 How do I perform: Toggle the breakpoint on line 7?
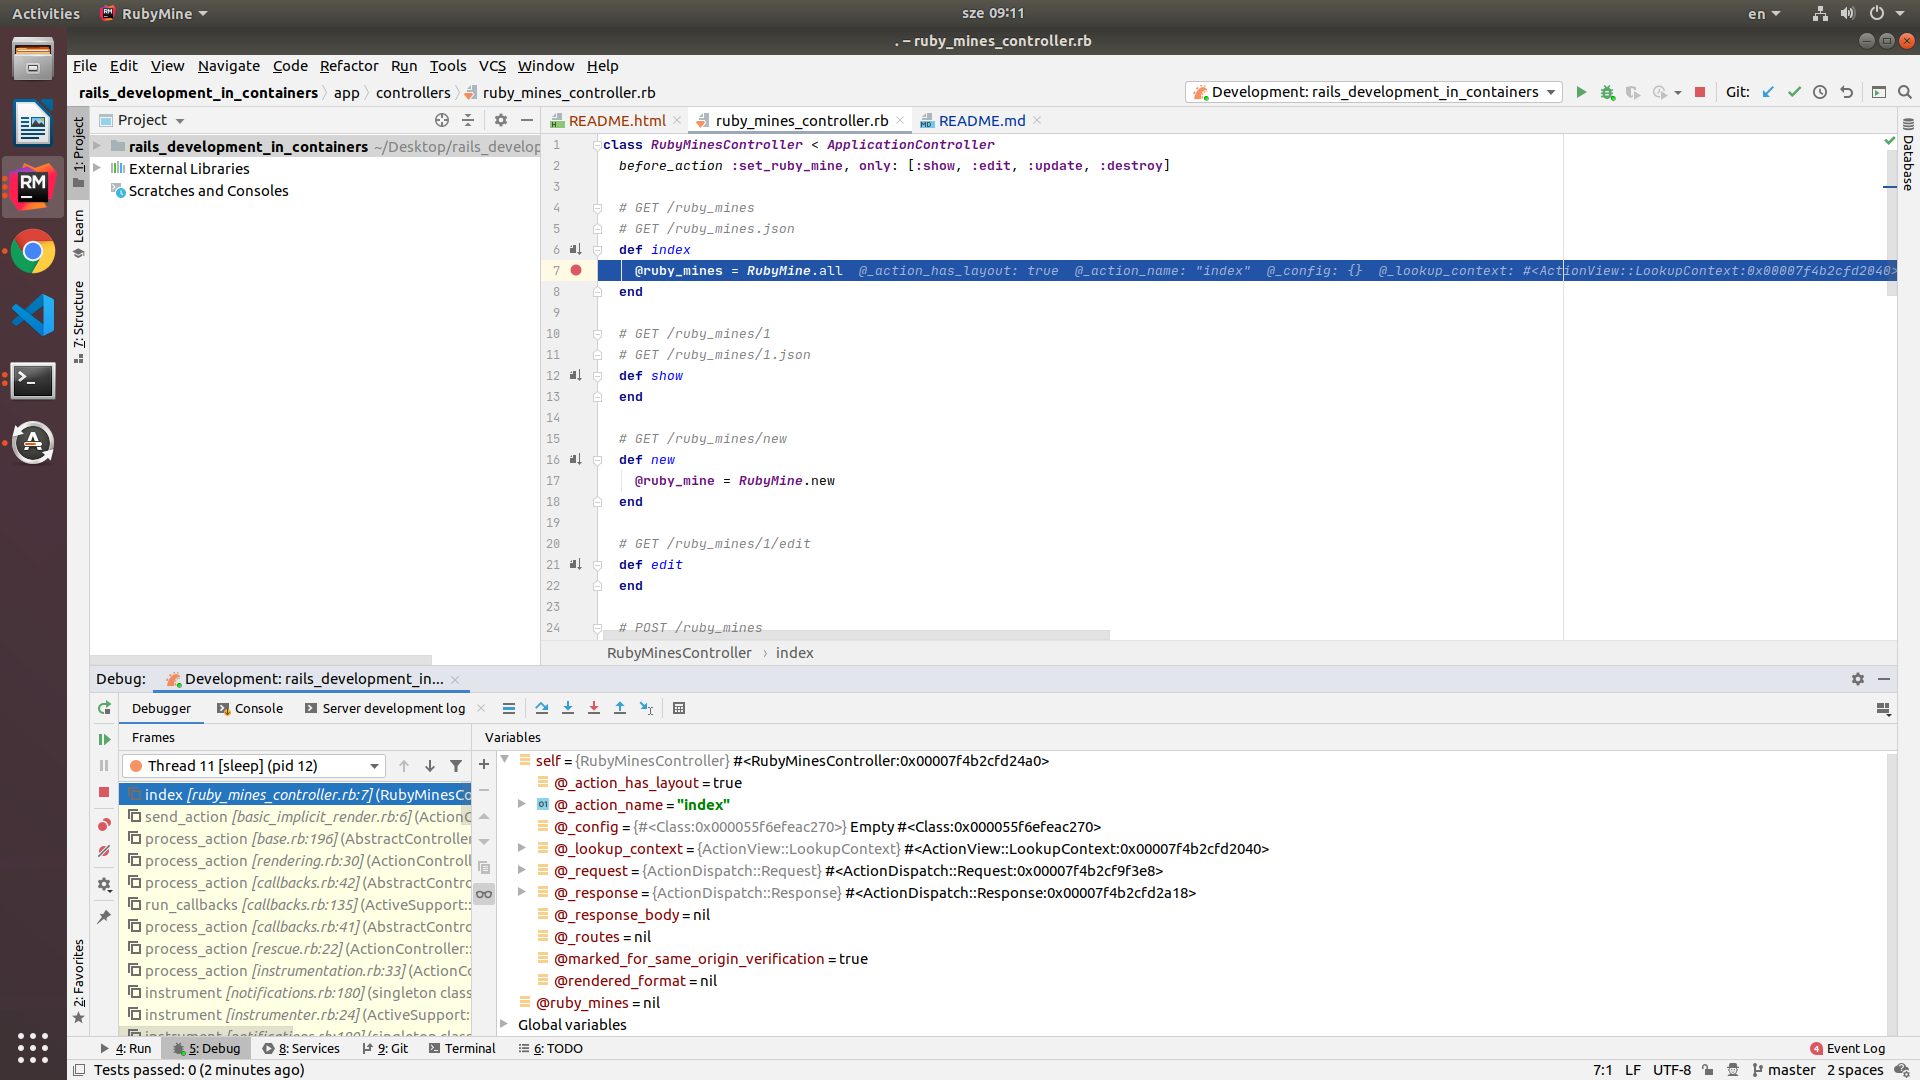(x=576, y=270)
